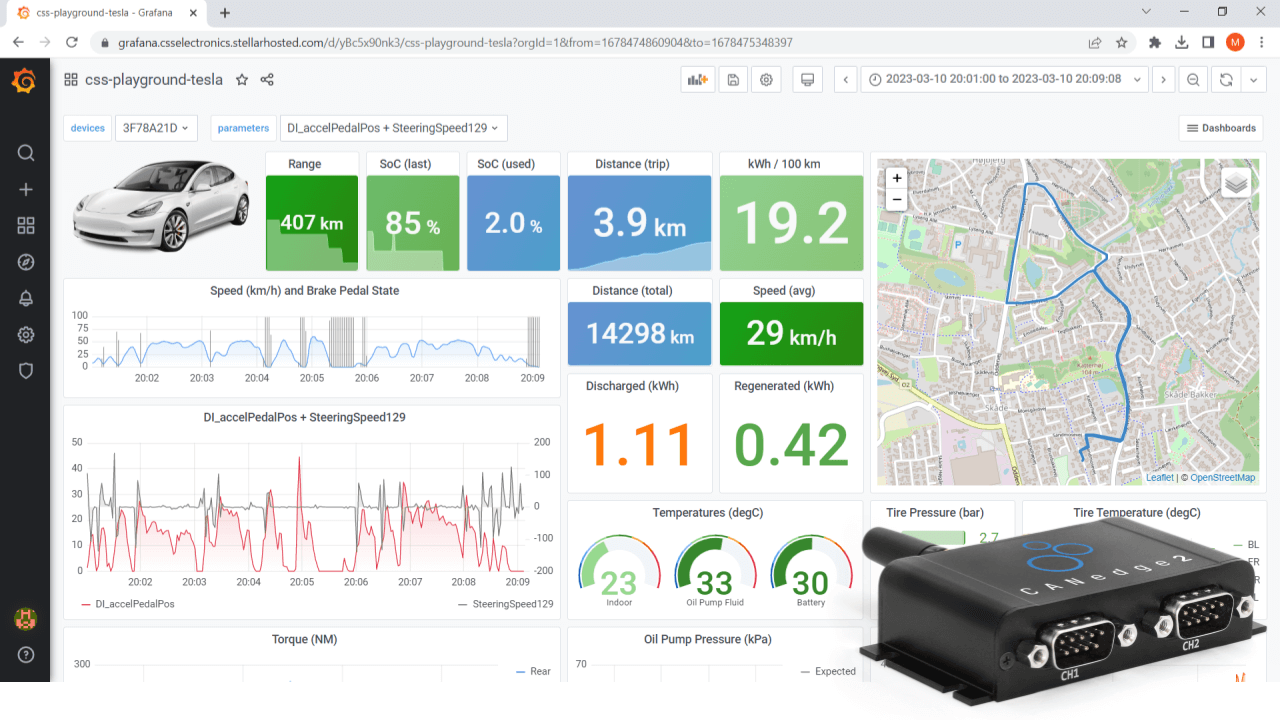Expand the parameters selection dropdown

(392, 128)
